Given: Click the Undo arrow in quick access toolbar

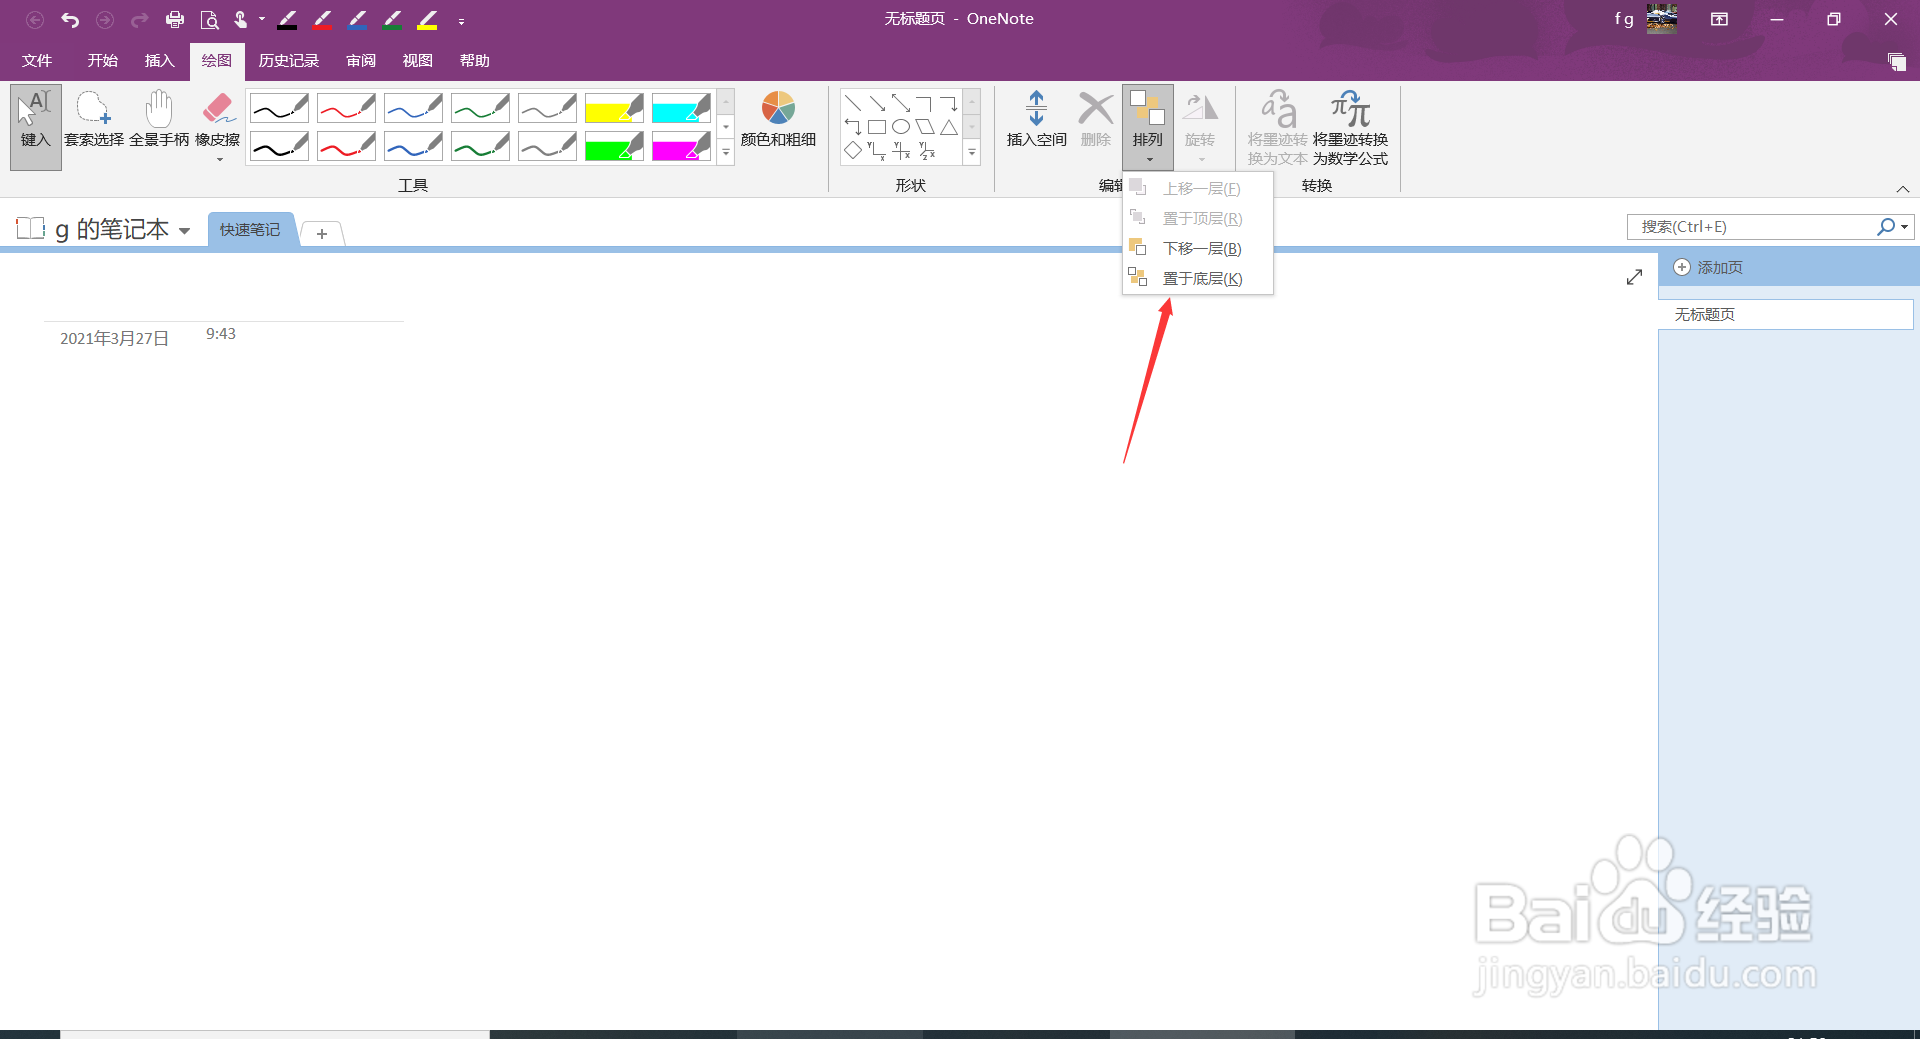Looking at the screenshot, I should [x=70, y=19].
